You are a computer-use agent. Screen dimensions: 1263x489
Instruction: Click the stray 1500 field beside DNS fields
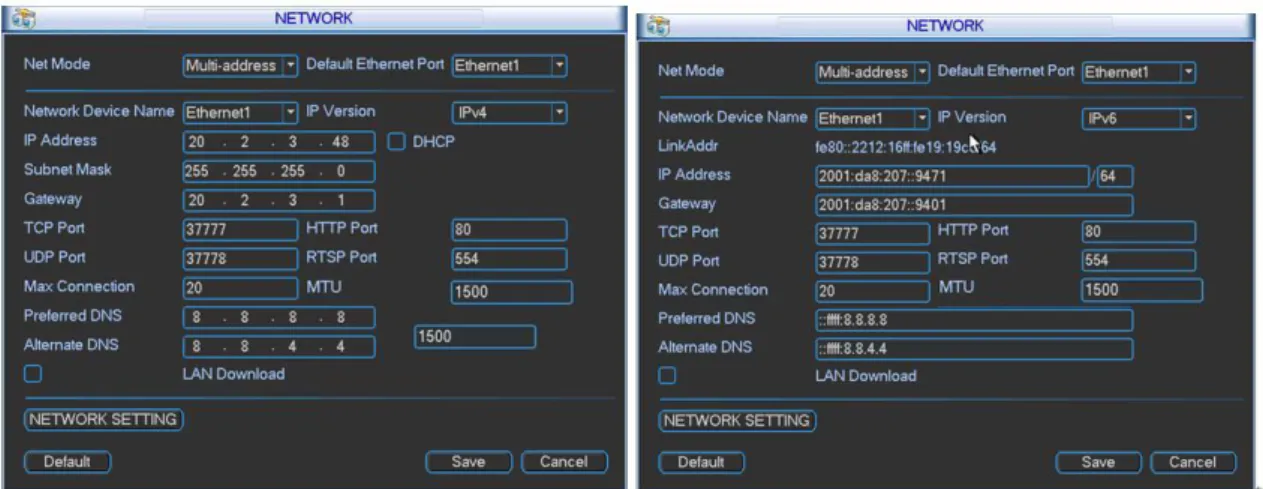(475, 337)
